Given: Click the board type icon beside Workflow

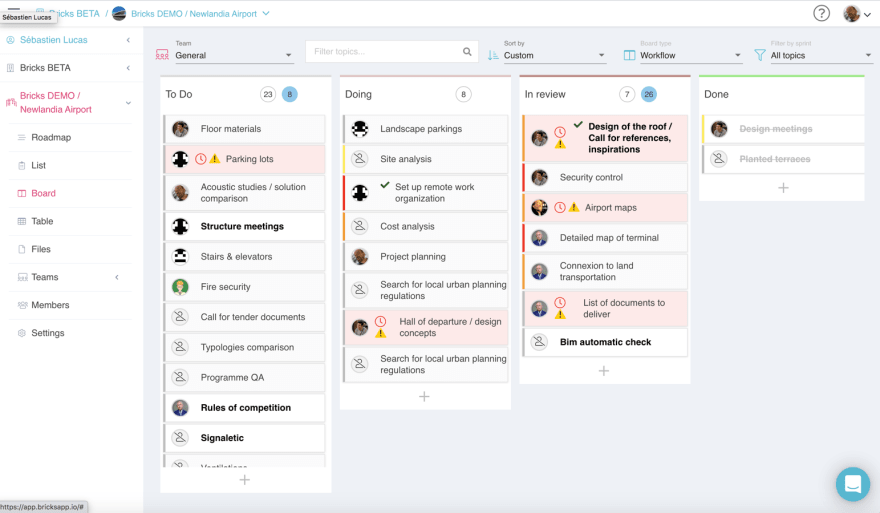Looking at the screenshot, I should coord(629,55).
